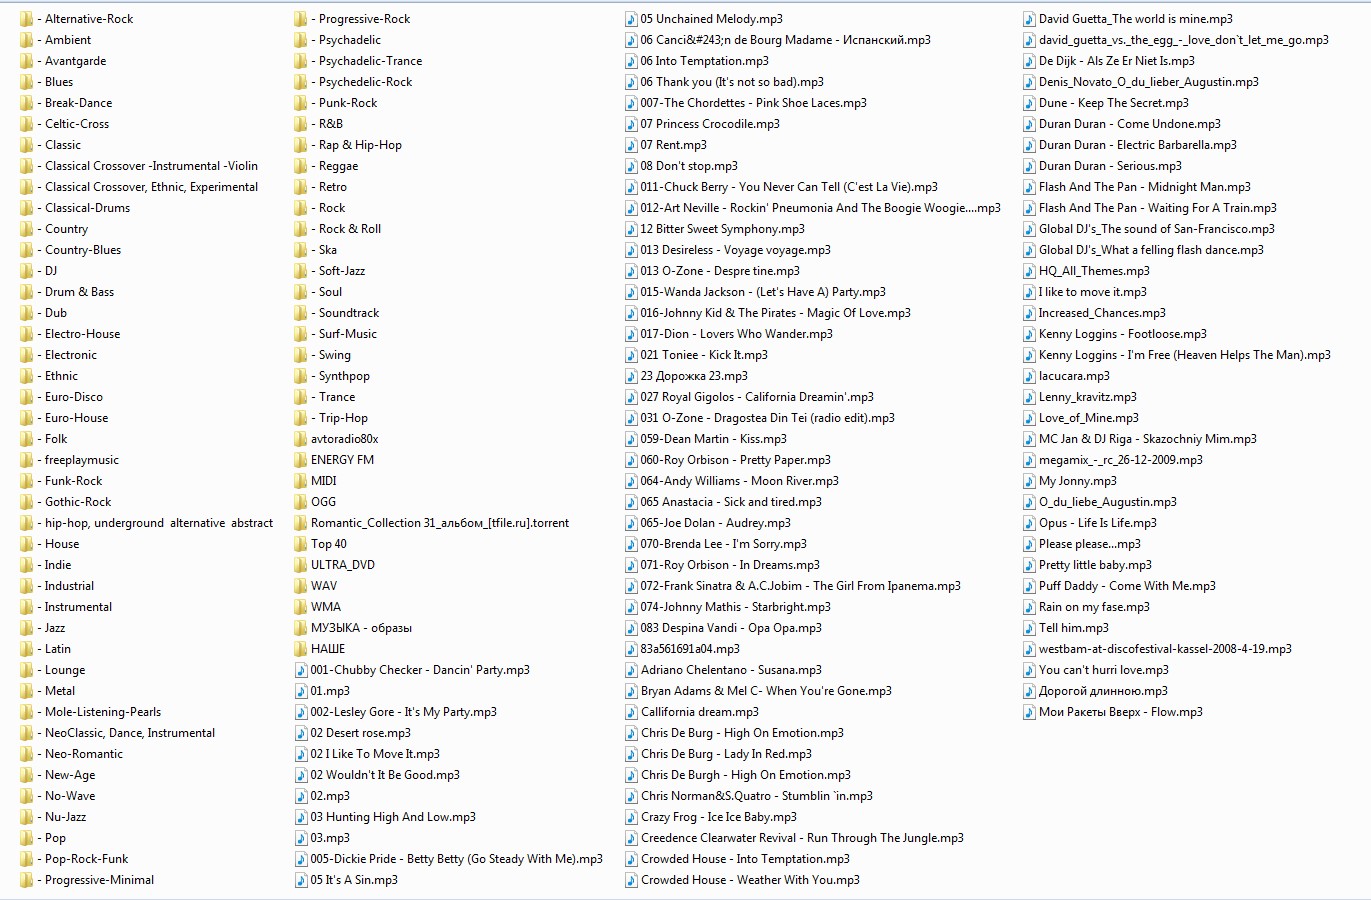Click the Reggae folder icon
This screenshot has height=900, width=1371.
pyautogui.click(x=300, y=166)
